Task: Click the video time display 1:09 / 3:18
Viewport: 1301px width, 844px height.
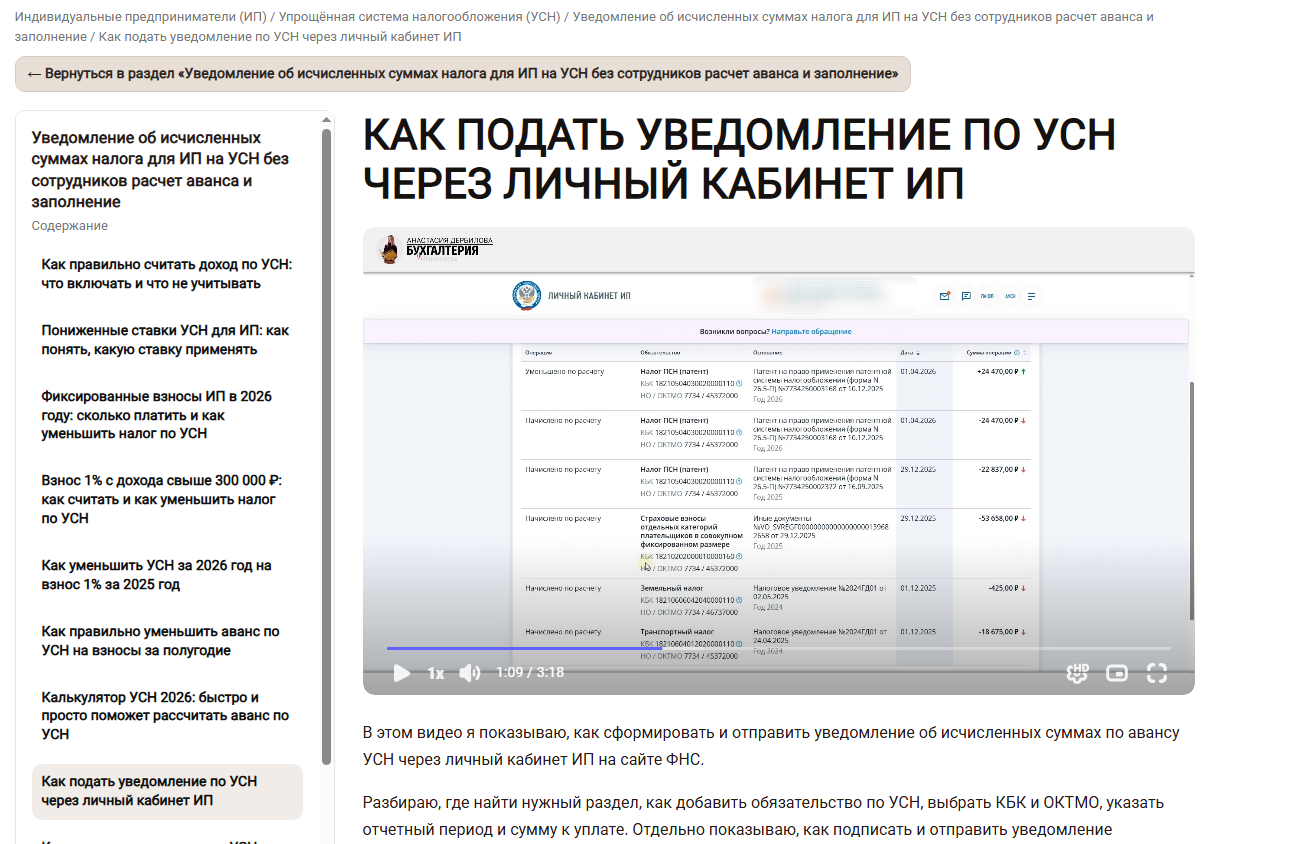Action: pyautogui.click(x=530, y=673)
